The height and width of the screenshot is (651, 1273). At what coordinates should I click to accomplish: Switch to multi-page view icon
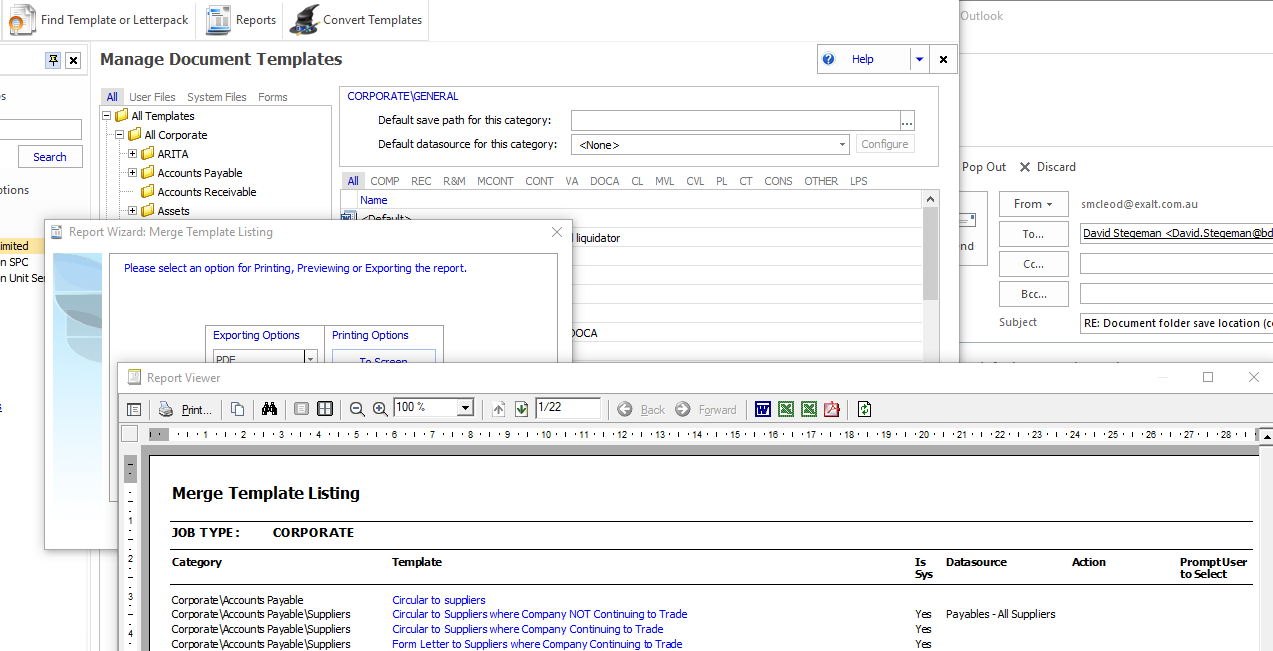point(325,409)
